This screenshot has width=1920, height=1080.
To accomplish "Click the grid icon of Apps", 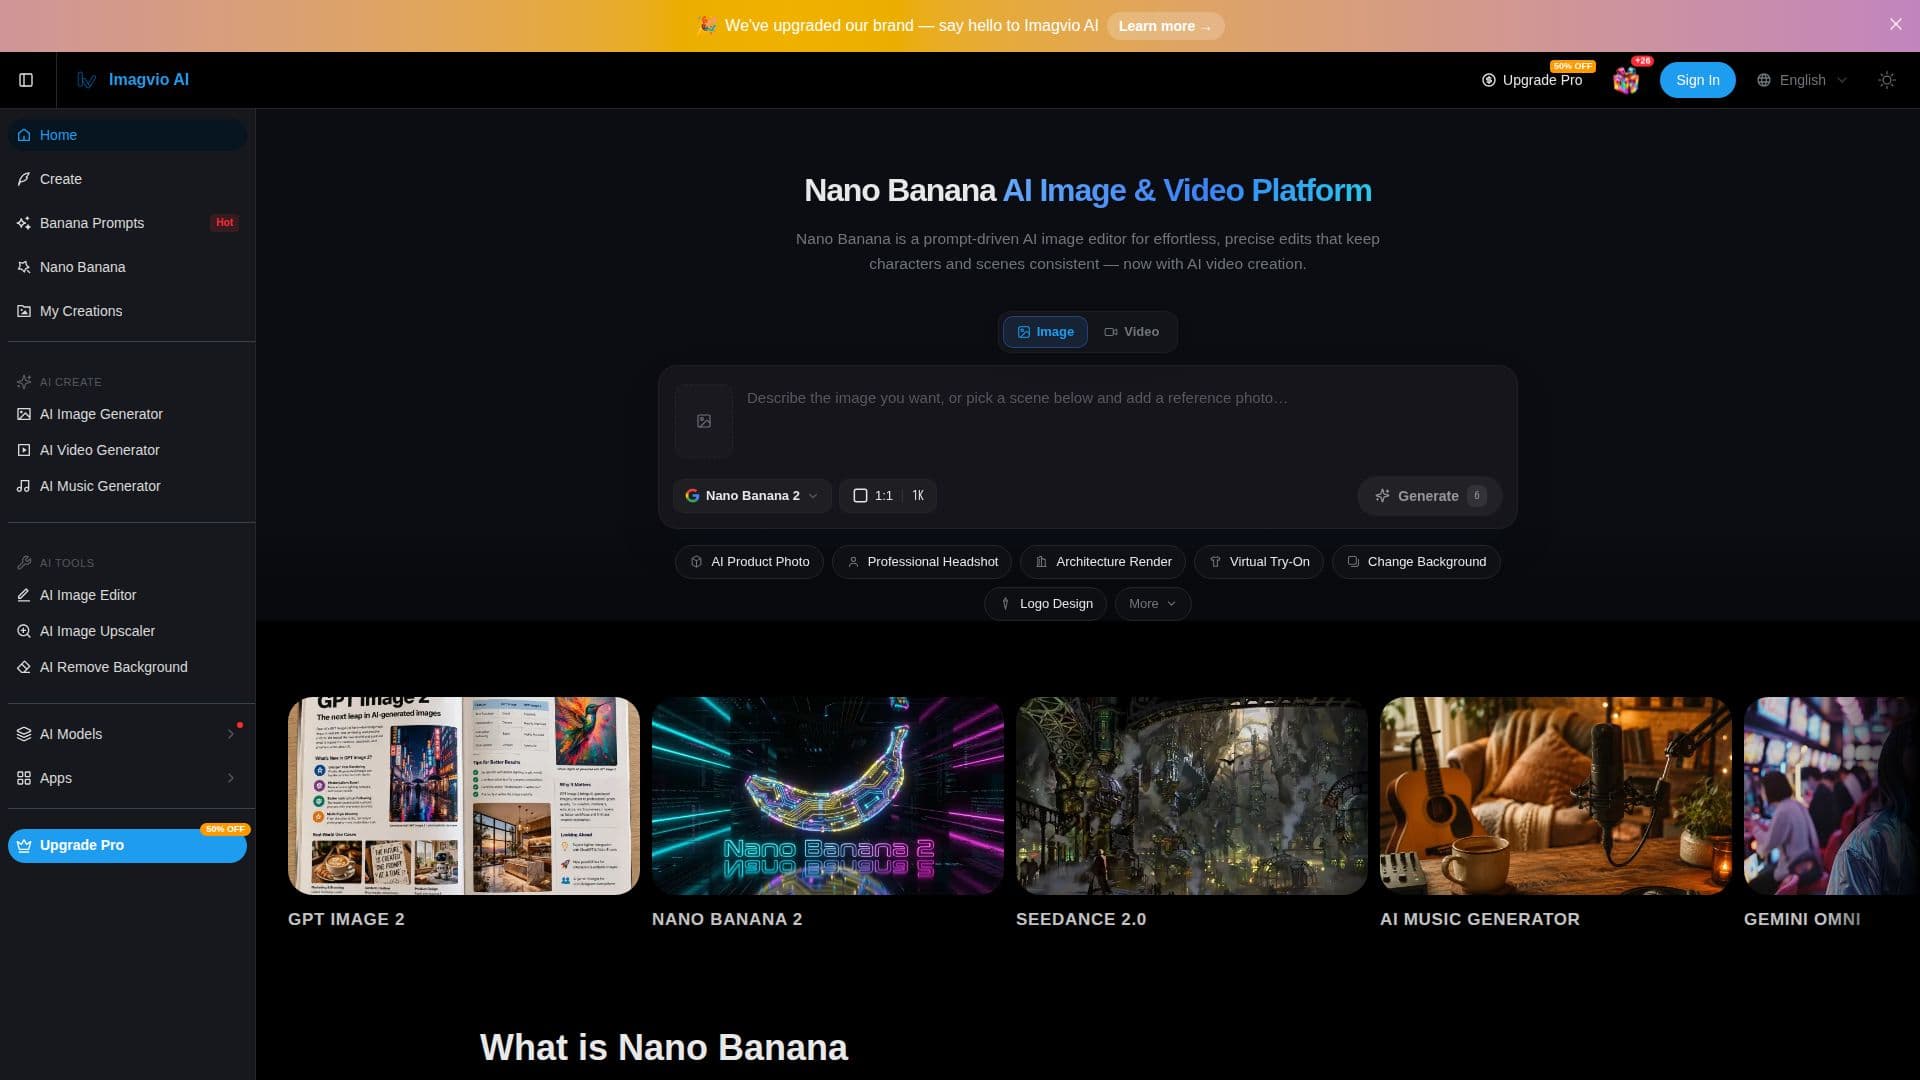I will pos(24,778).
